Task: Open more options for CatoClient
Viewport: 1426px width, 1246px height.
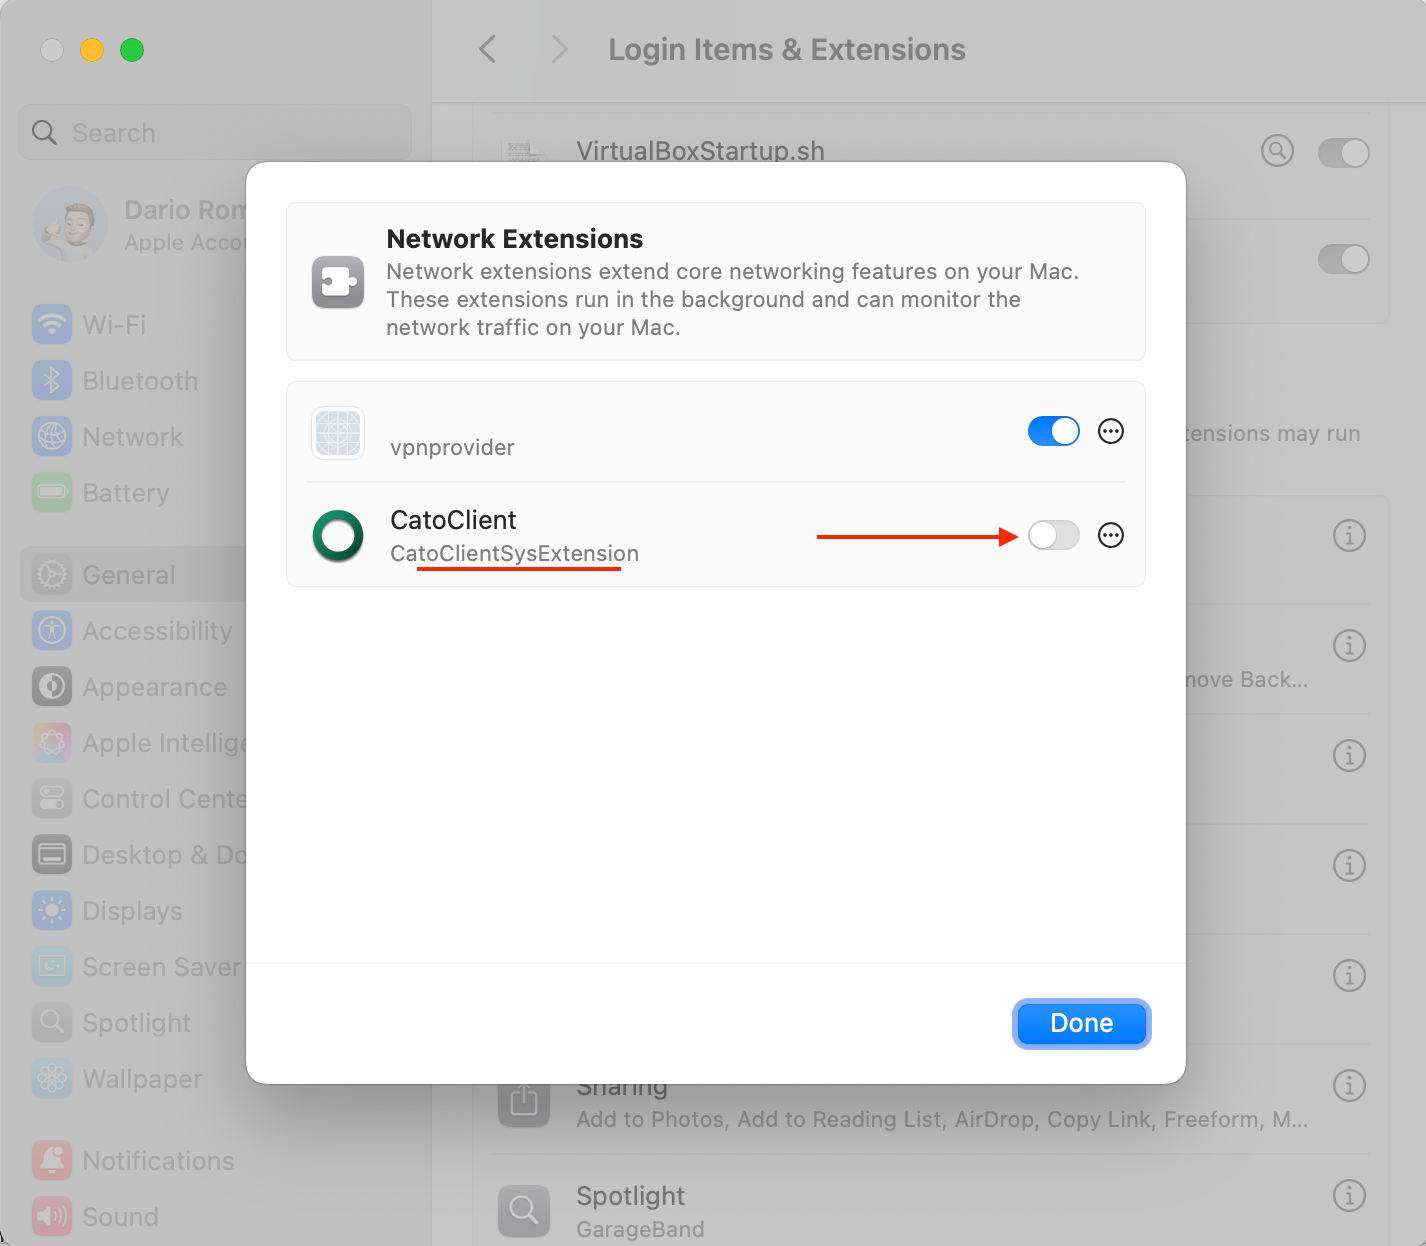Action: point(1111,535)
